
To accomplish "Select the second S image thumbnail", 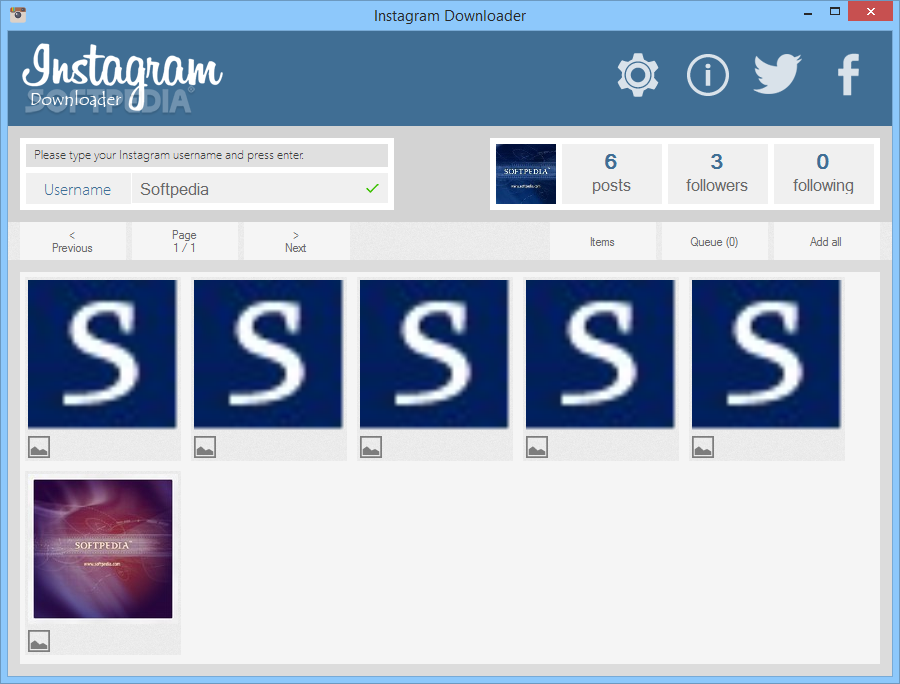I will (268, 353).
